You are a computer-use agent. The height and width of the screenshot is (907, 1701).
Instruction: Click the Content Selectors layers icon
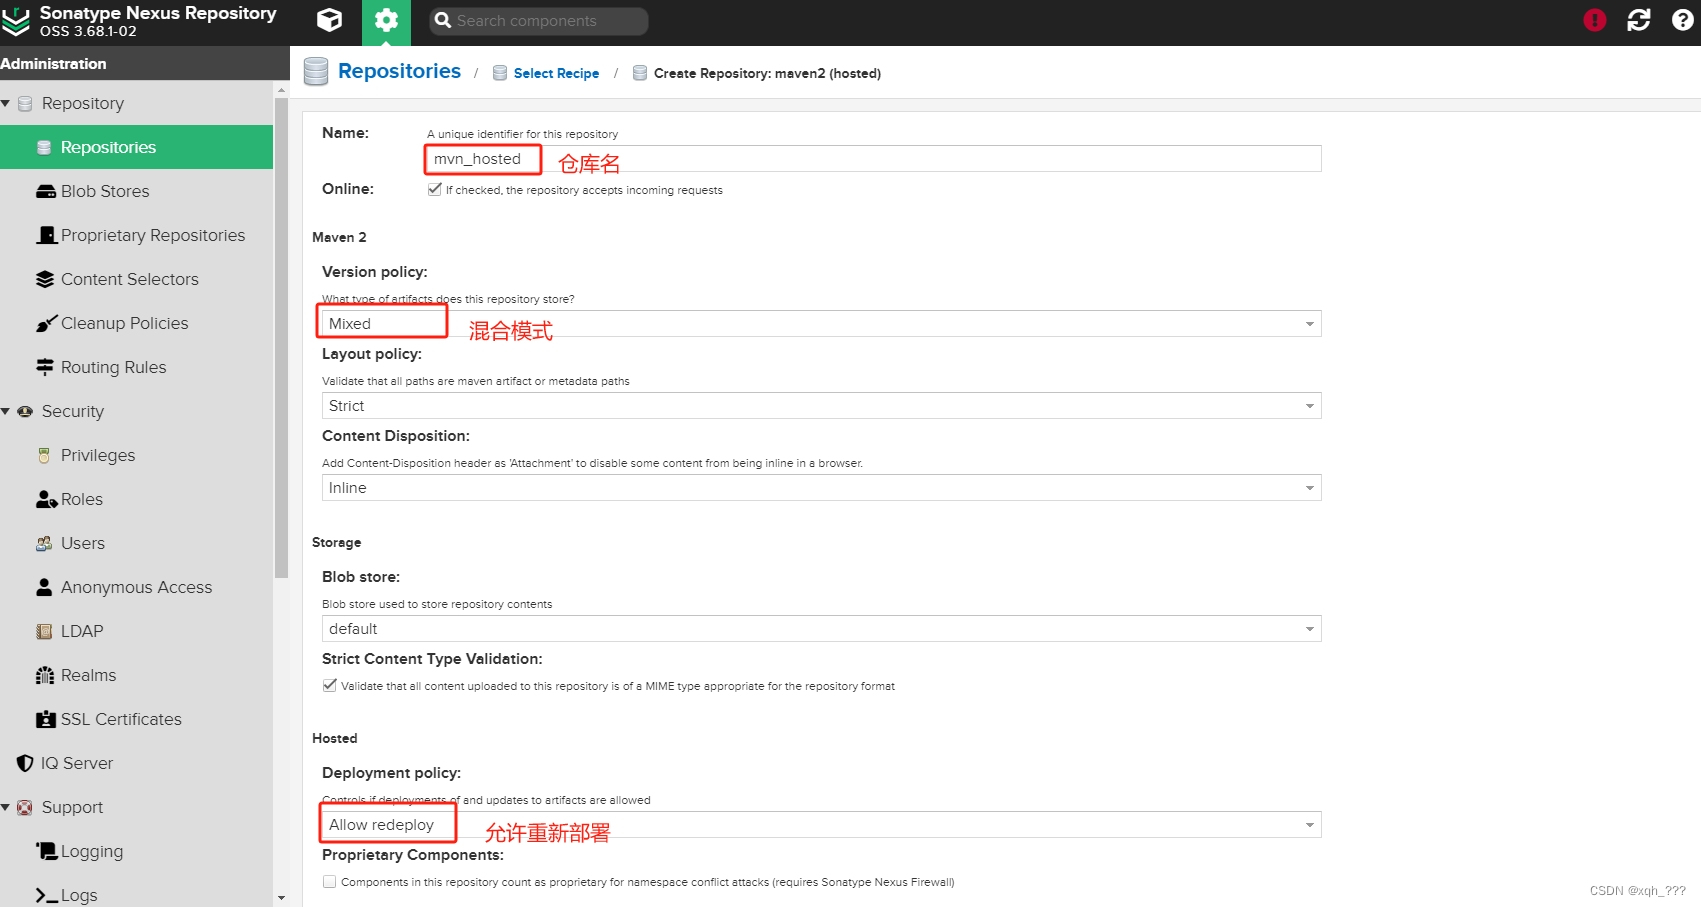point(45,279)
